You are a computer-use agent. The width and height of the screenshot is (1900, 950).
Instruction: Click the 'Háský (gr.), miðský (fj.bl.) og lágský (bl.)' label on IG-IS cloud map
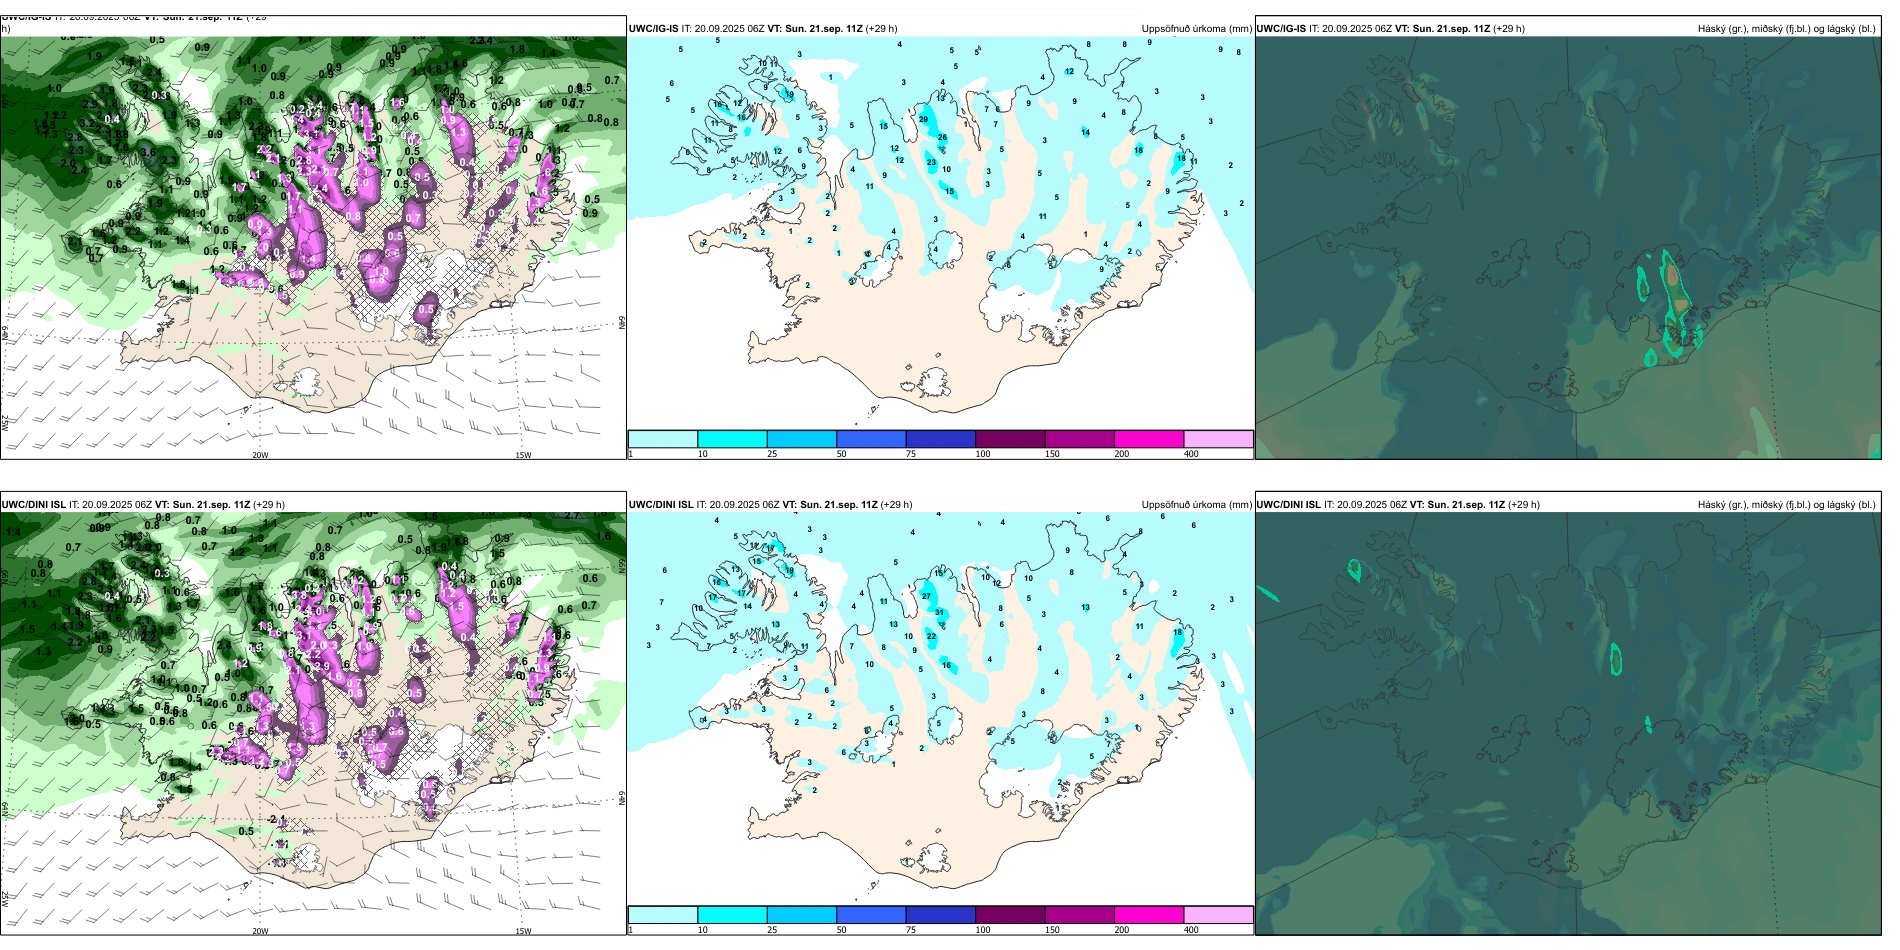point(1786,29)
